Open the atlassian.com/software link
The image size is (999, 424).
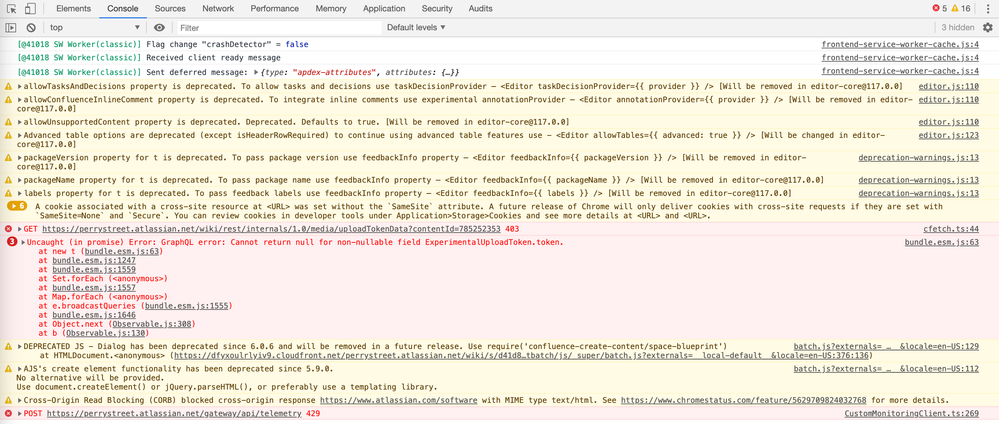click(399, 400)
